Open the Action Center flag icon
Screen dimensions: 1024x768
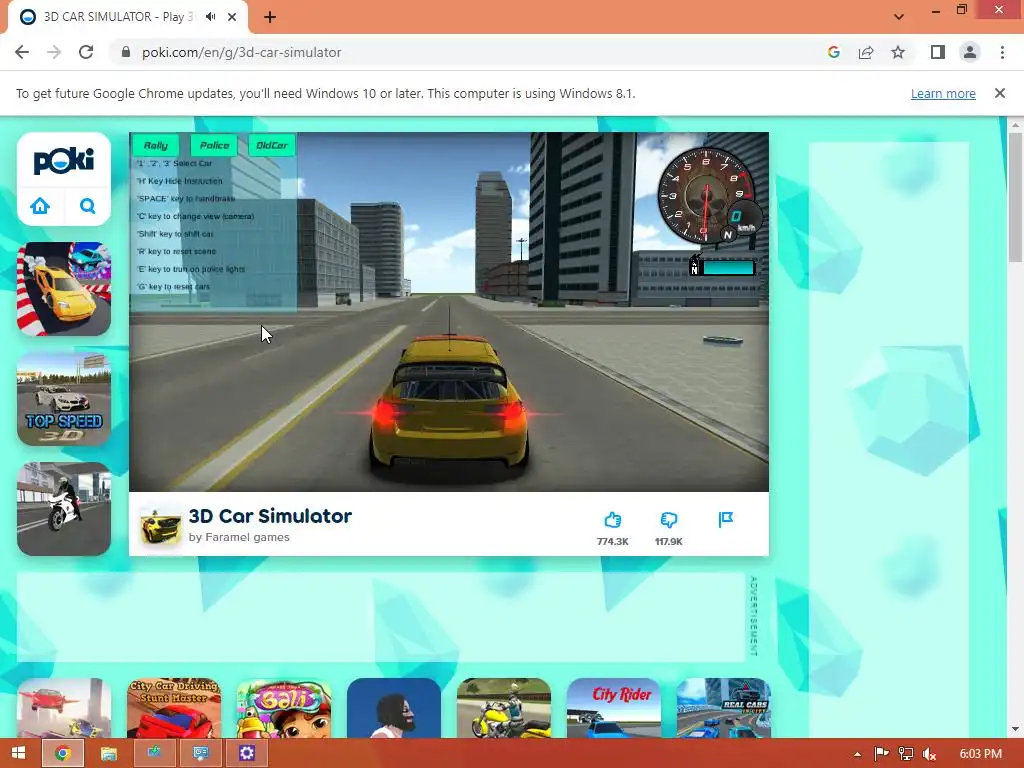tap(881, 754)
